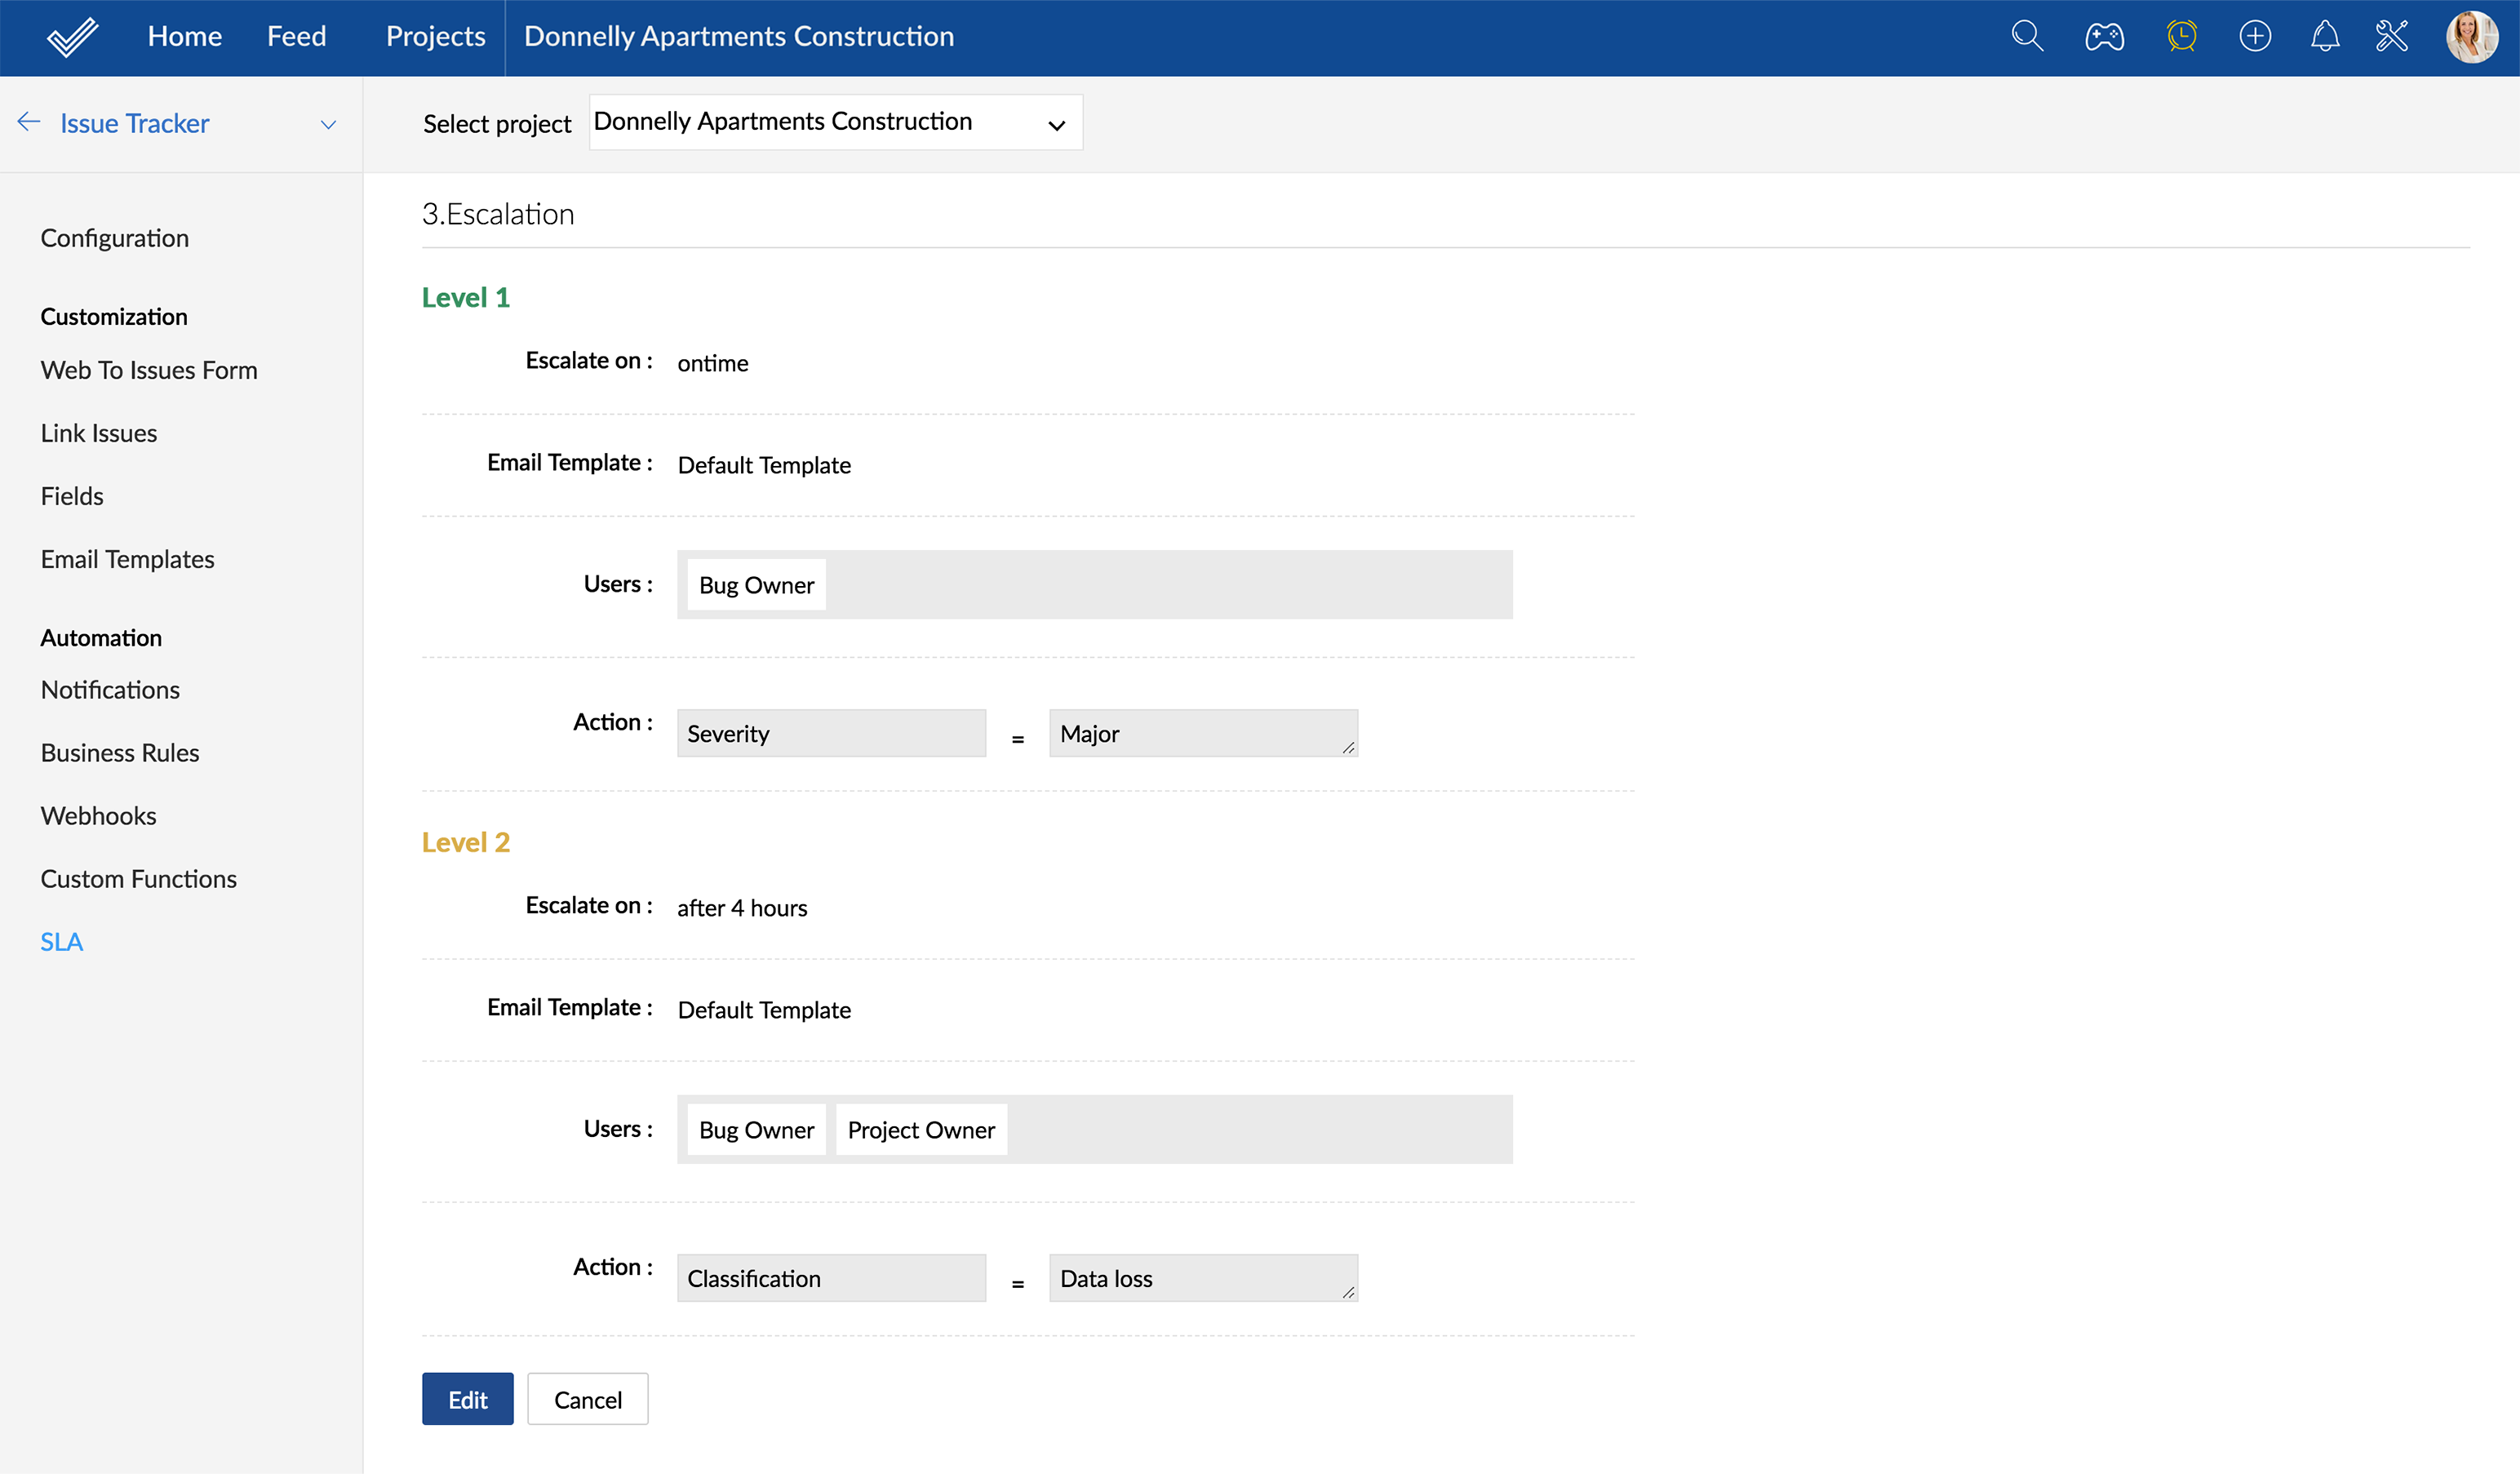Open Email Templates in sidebar
This screenshot has height=1474, width=2520.
pyautogui.click(x=127, y=559)
